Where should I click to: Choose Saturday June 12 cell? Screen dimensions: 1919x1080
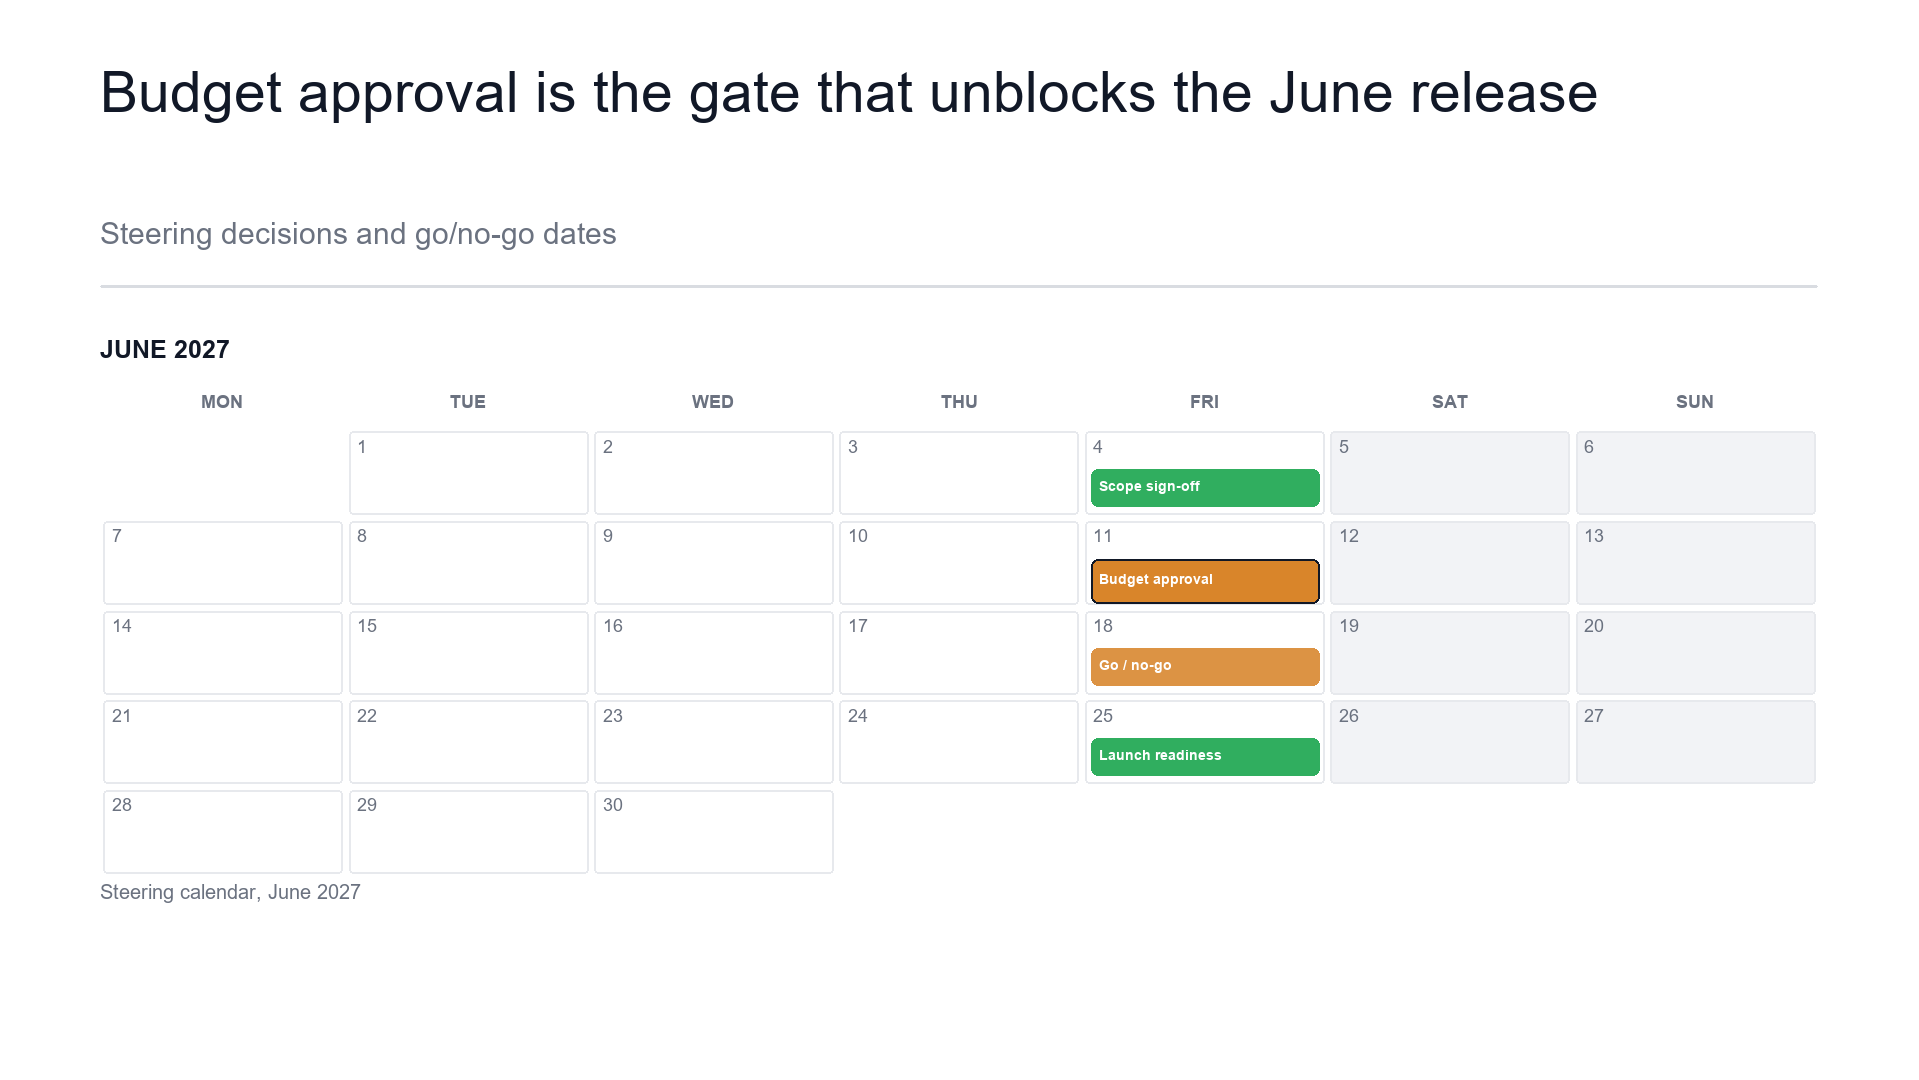click(x=1450, y=563)
